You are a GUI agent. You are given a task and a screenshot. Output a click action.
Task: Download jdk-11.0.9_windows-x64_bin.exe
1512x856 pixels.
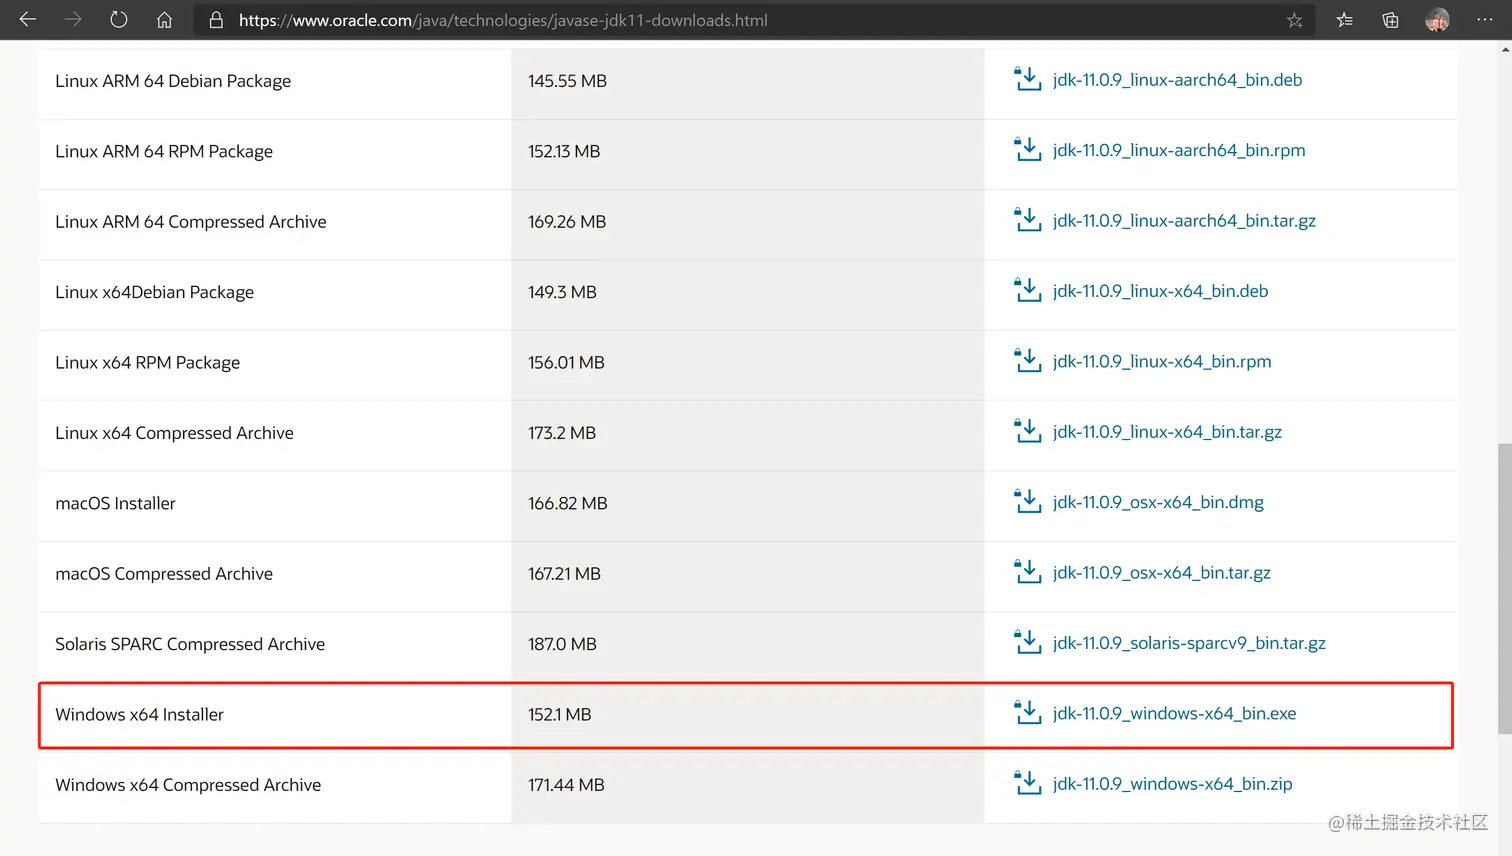pos(1174,714)
